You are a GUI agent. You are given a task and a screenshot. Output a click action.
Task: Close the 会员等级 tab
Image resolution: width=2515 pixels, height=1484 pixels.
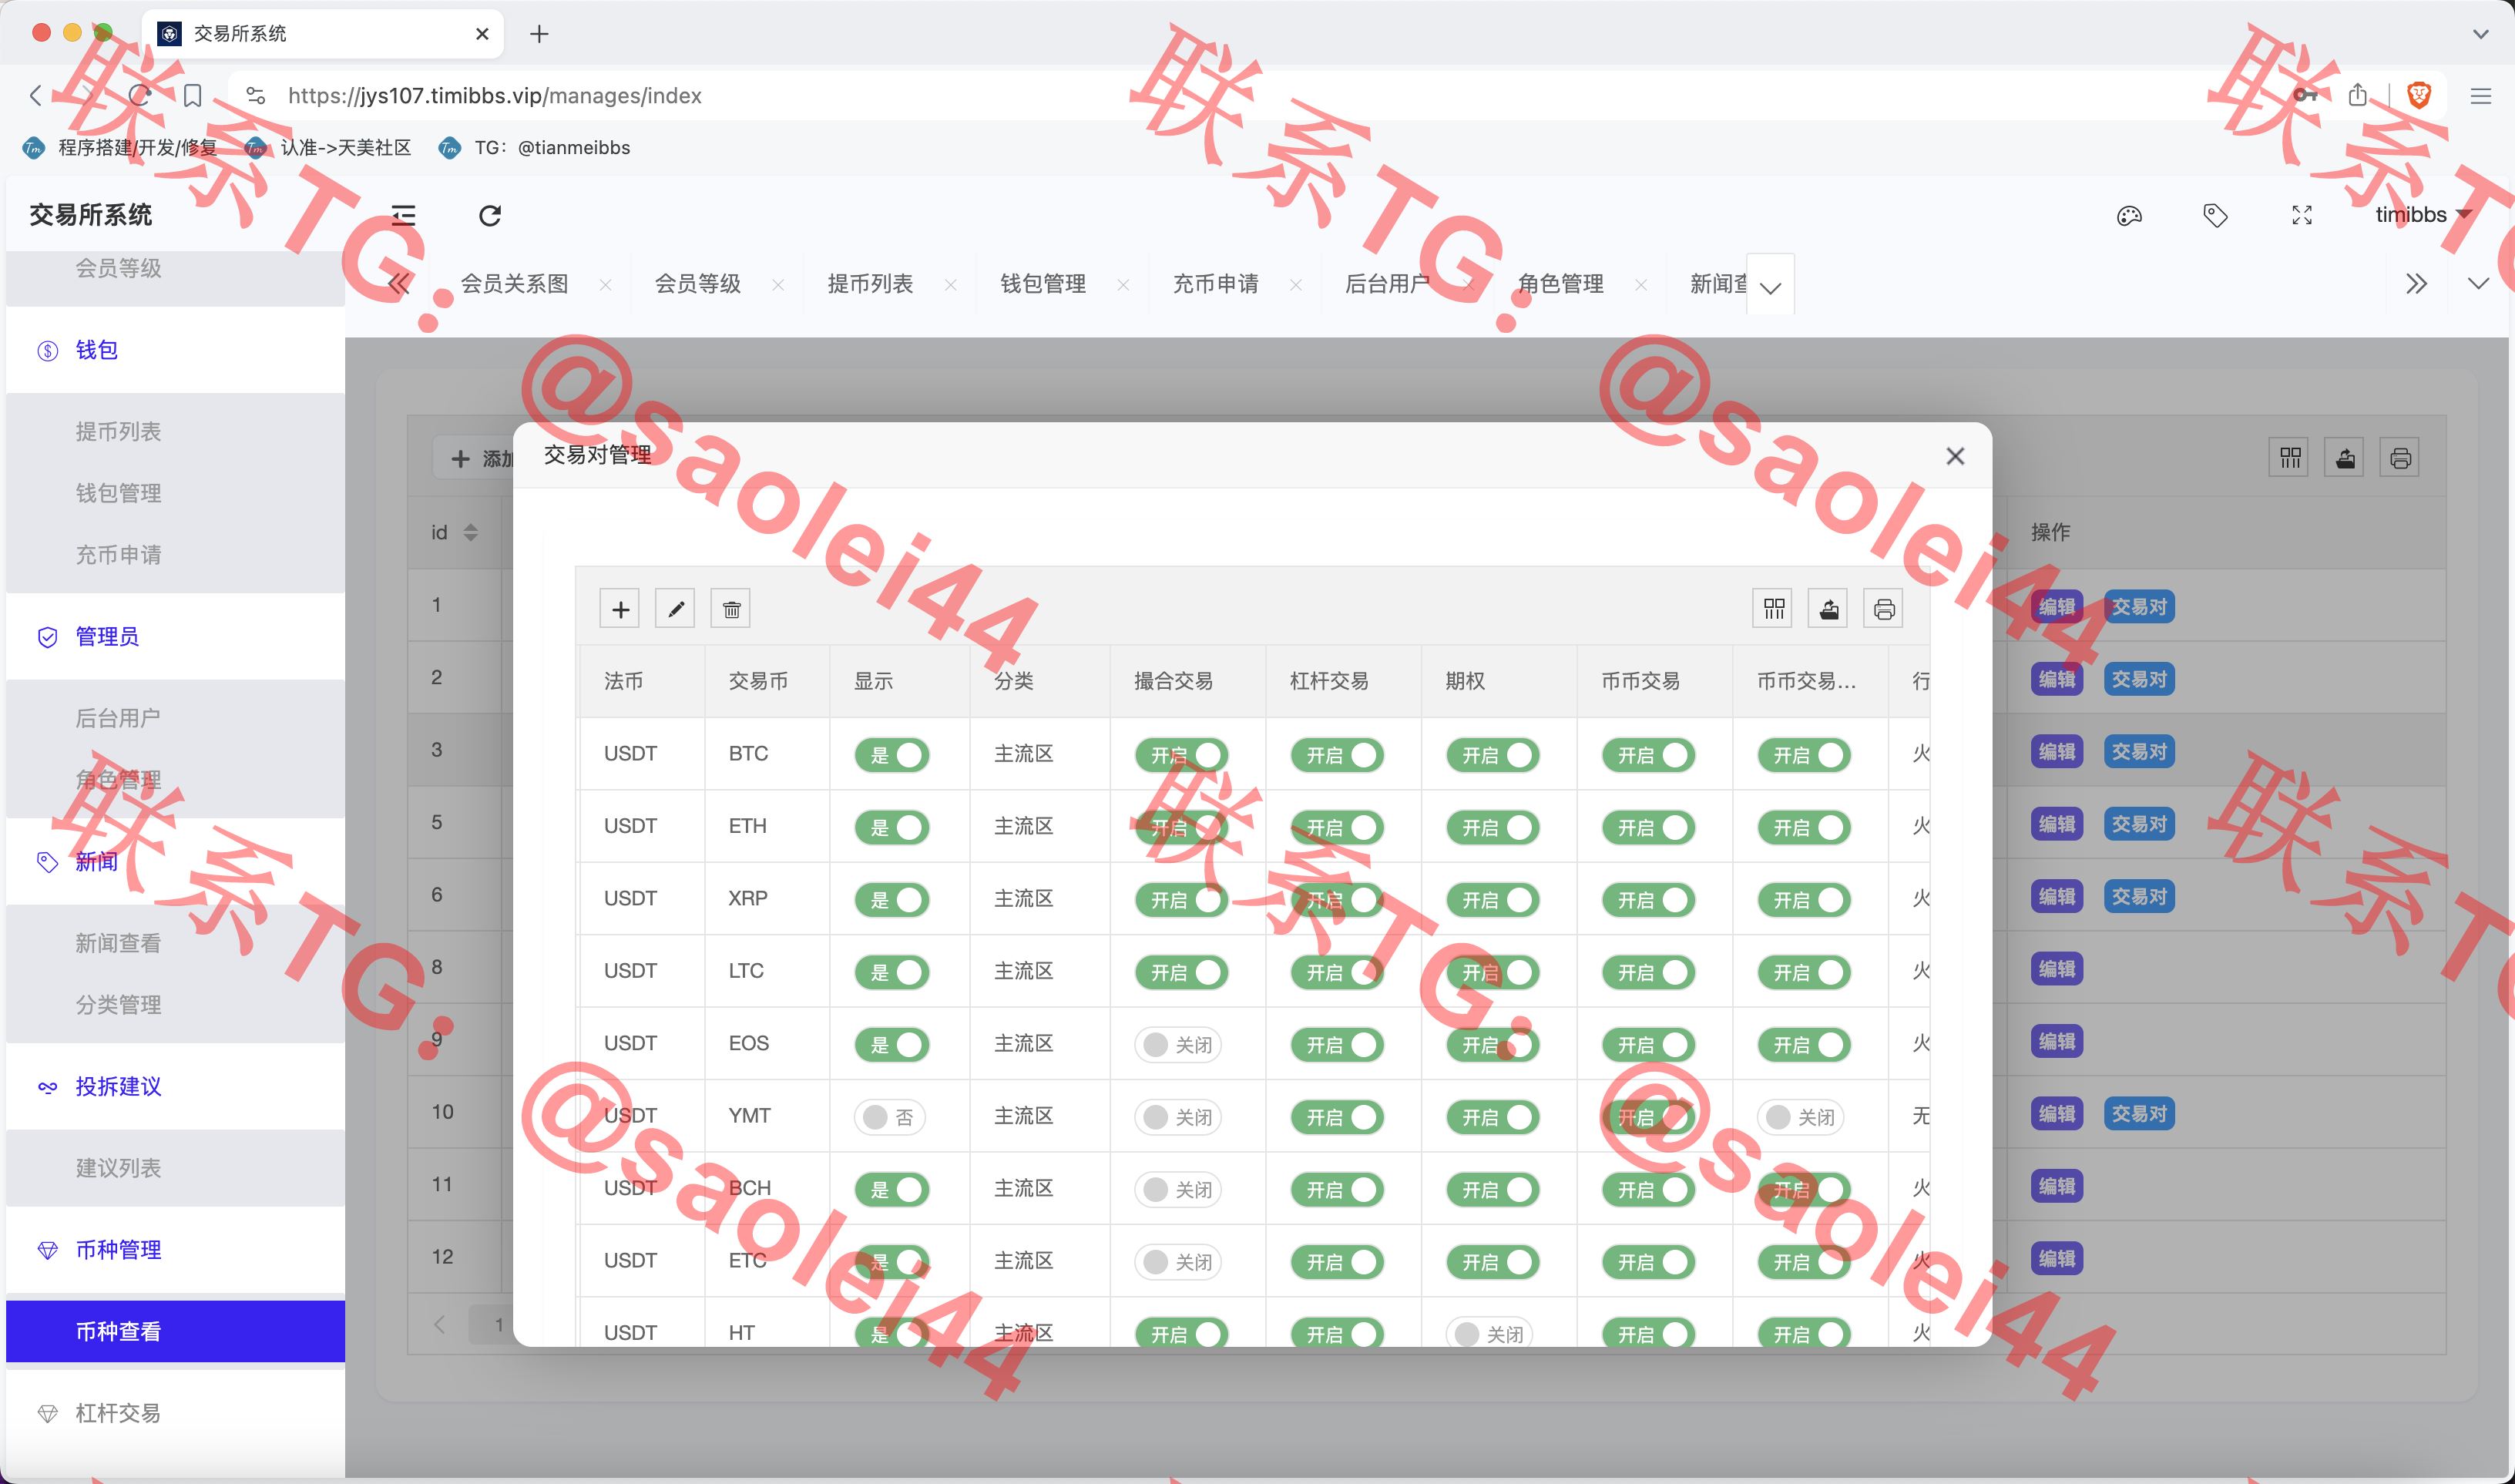pyautogui.click(x=778, y=285)
